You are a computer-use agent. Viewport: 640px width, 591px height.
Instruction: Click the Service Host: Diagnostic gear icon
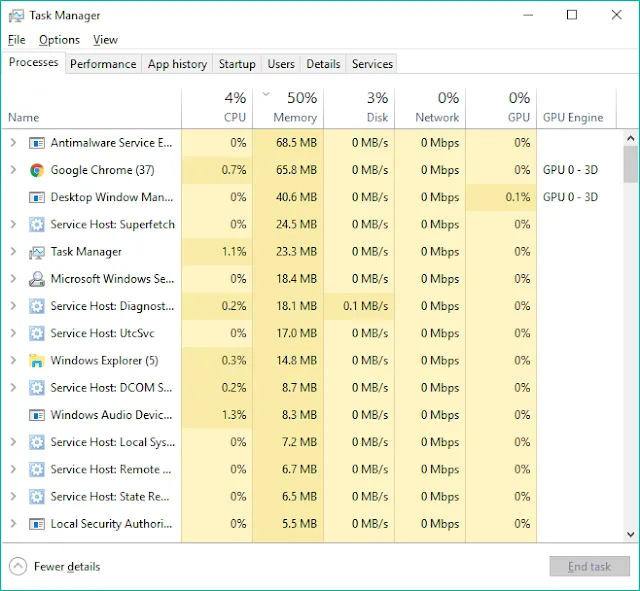tap(37, 306)
